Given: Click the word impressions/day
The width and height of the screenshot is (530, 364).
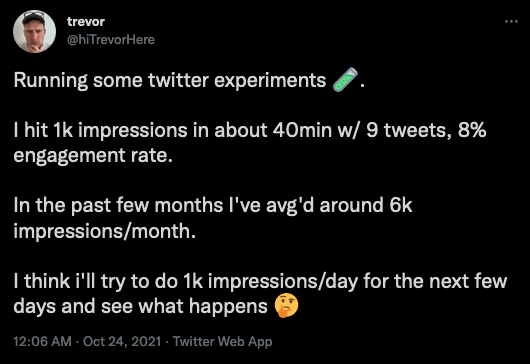Looking at the screenshot, I should pos(282,282).
